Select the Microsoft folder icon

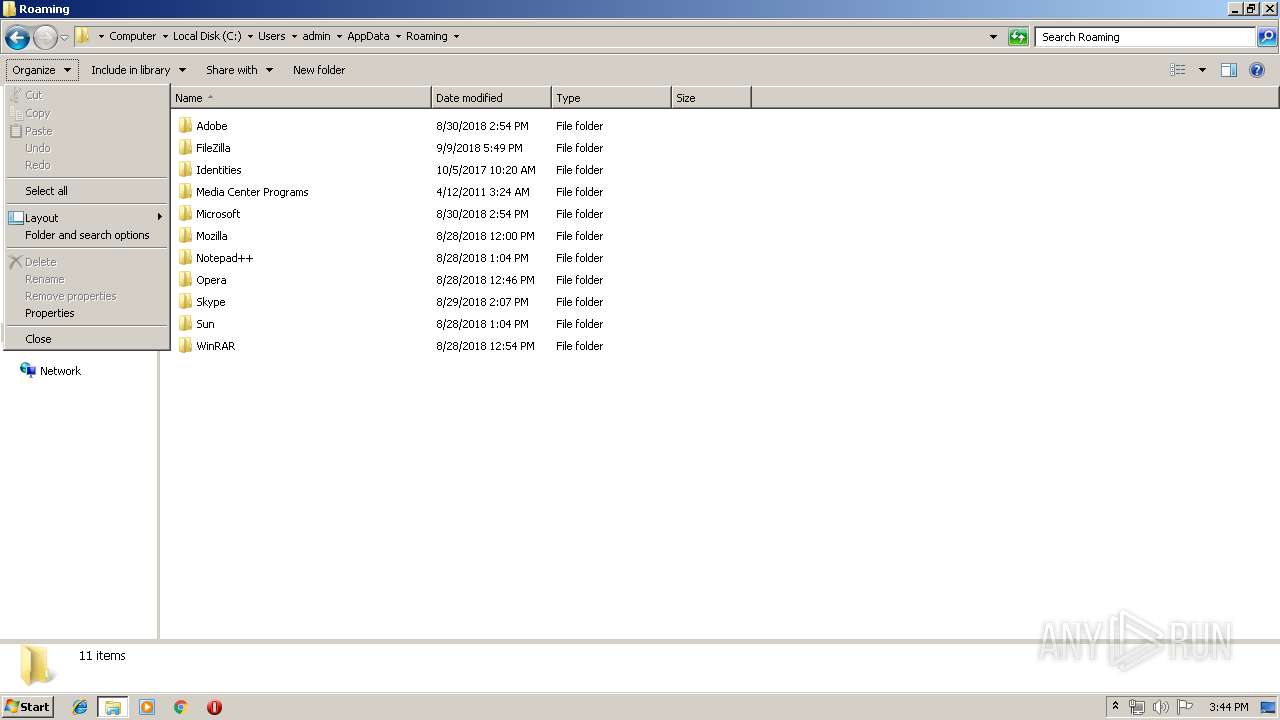click(185, 214)
